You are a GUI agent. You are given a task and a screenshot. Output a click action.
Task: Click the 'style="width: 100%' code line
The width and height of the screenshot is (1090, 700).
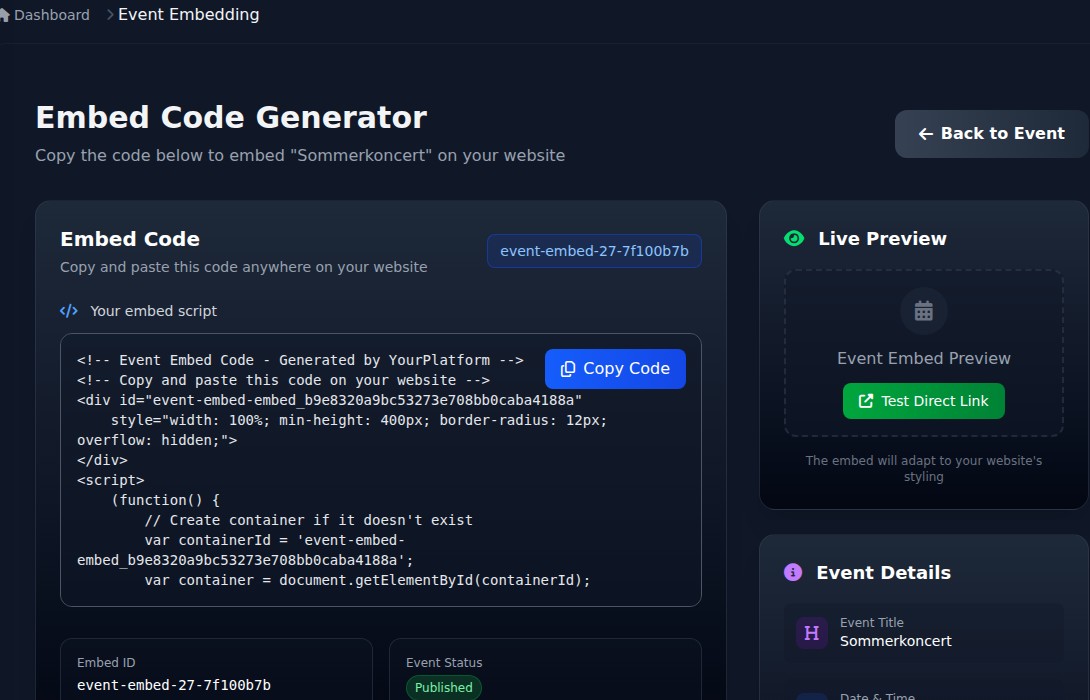coord(359,421)
